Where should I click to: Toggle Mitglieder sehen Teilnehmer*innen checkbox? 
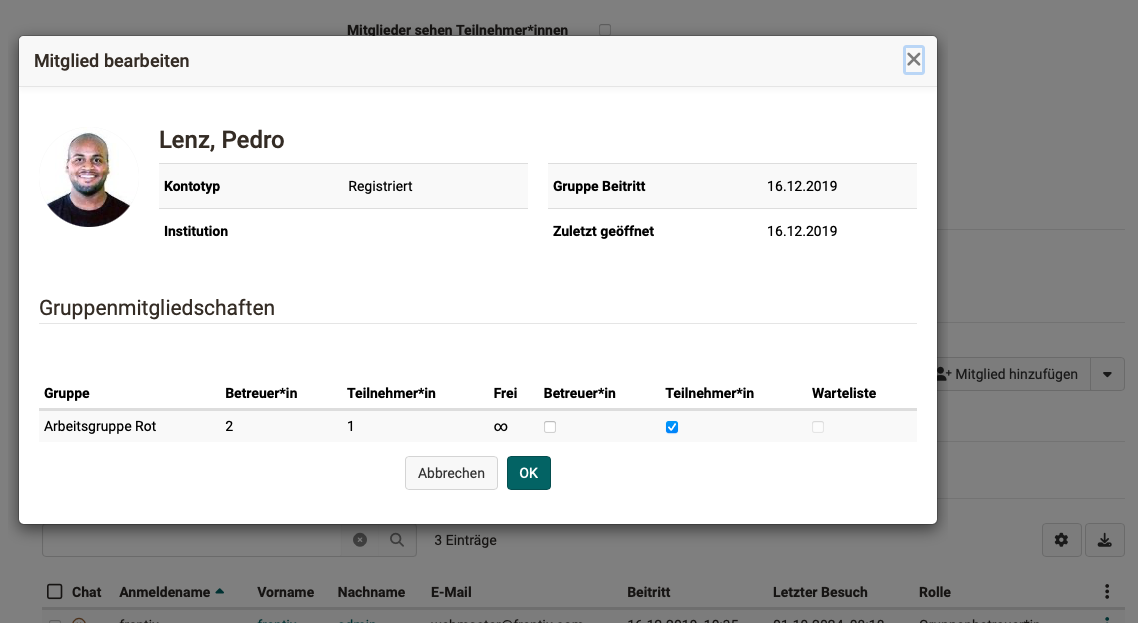(x=604, y=30)
